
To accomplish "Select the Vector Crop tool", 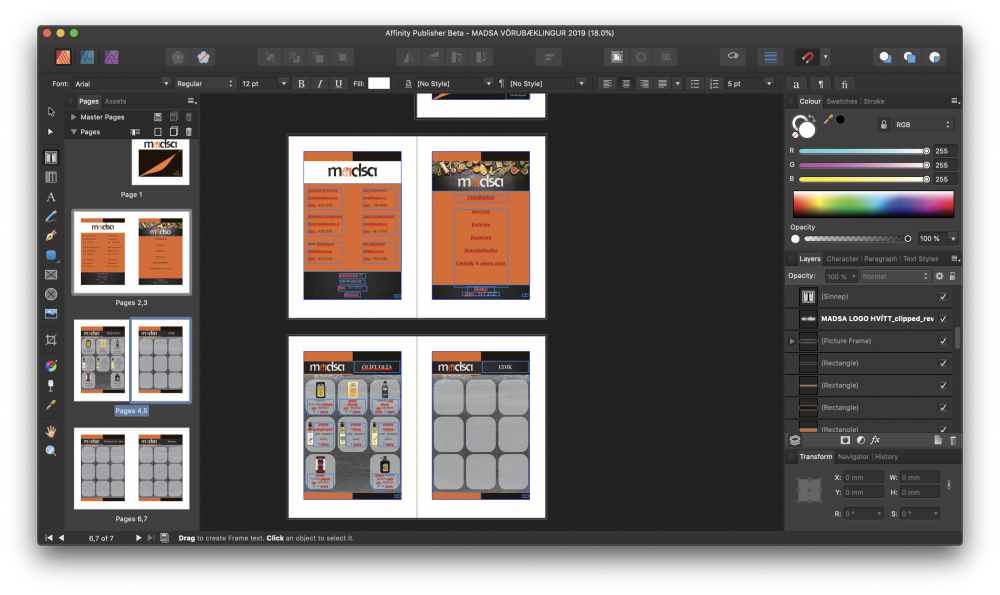I will (51, 339).
